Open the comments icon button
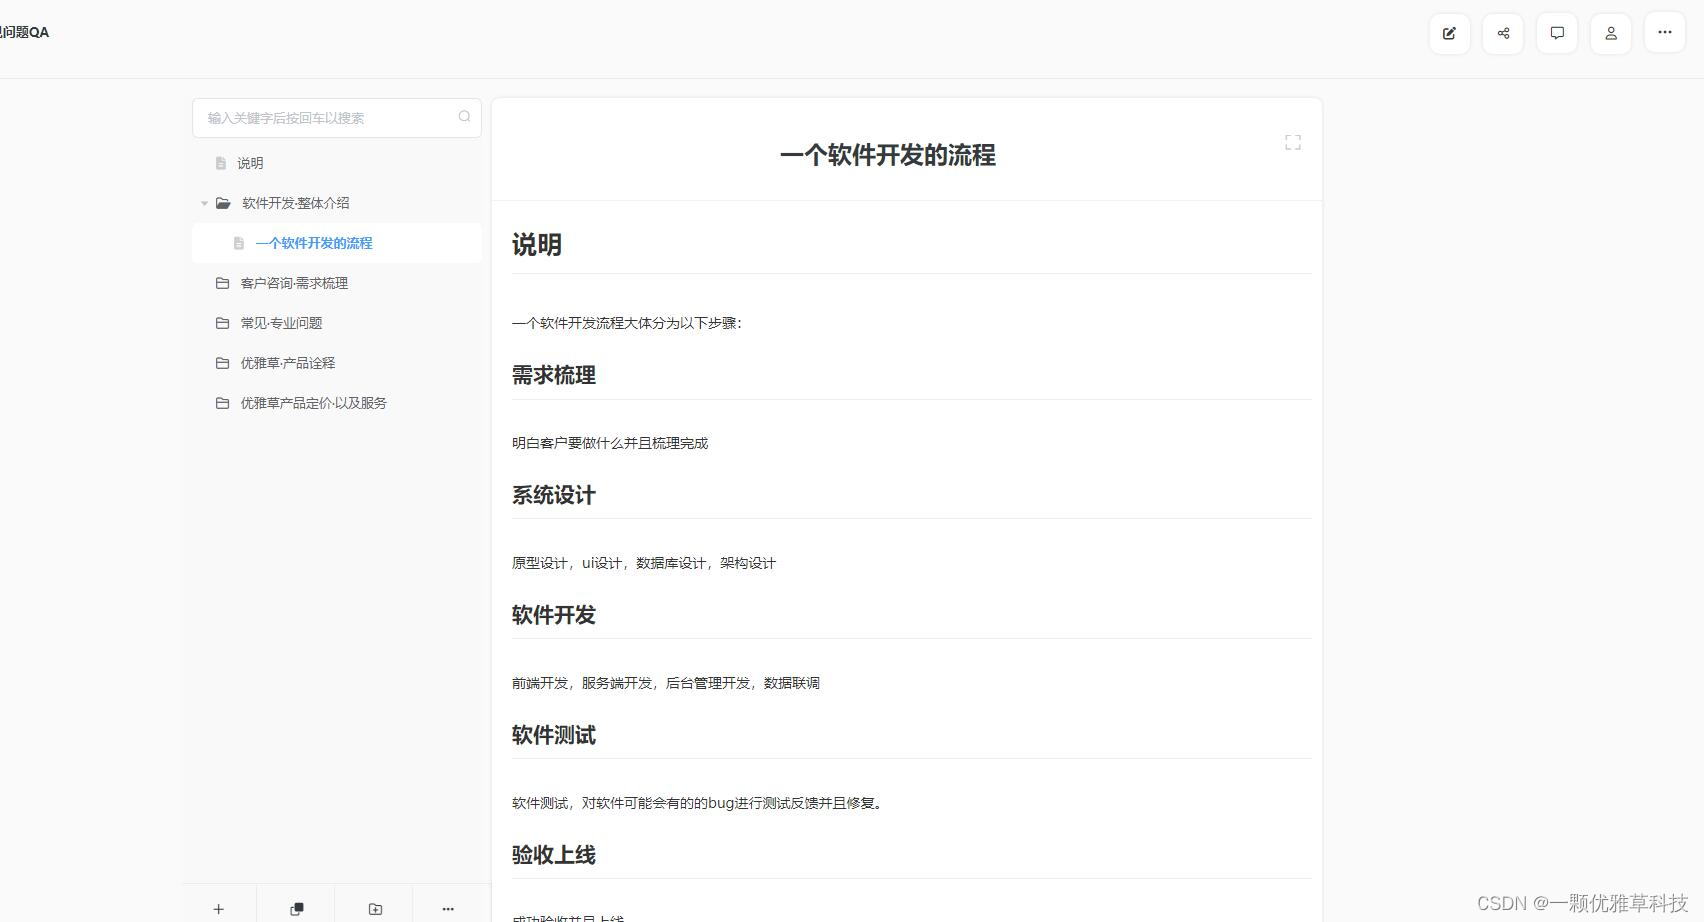Screen dimensions: 1704x922 pyautogui.click(x=1557, y=33)
